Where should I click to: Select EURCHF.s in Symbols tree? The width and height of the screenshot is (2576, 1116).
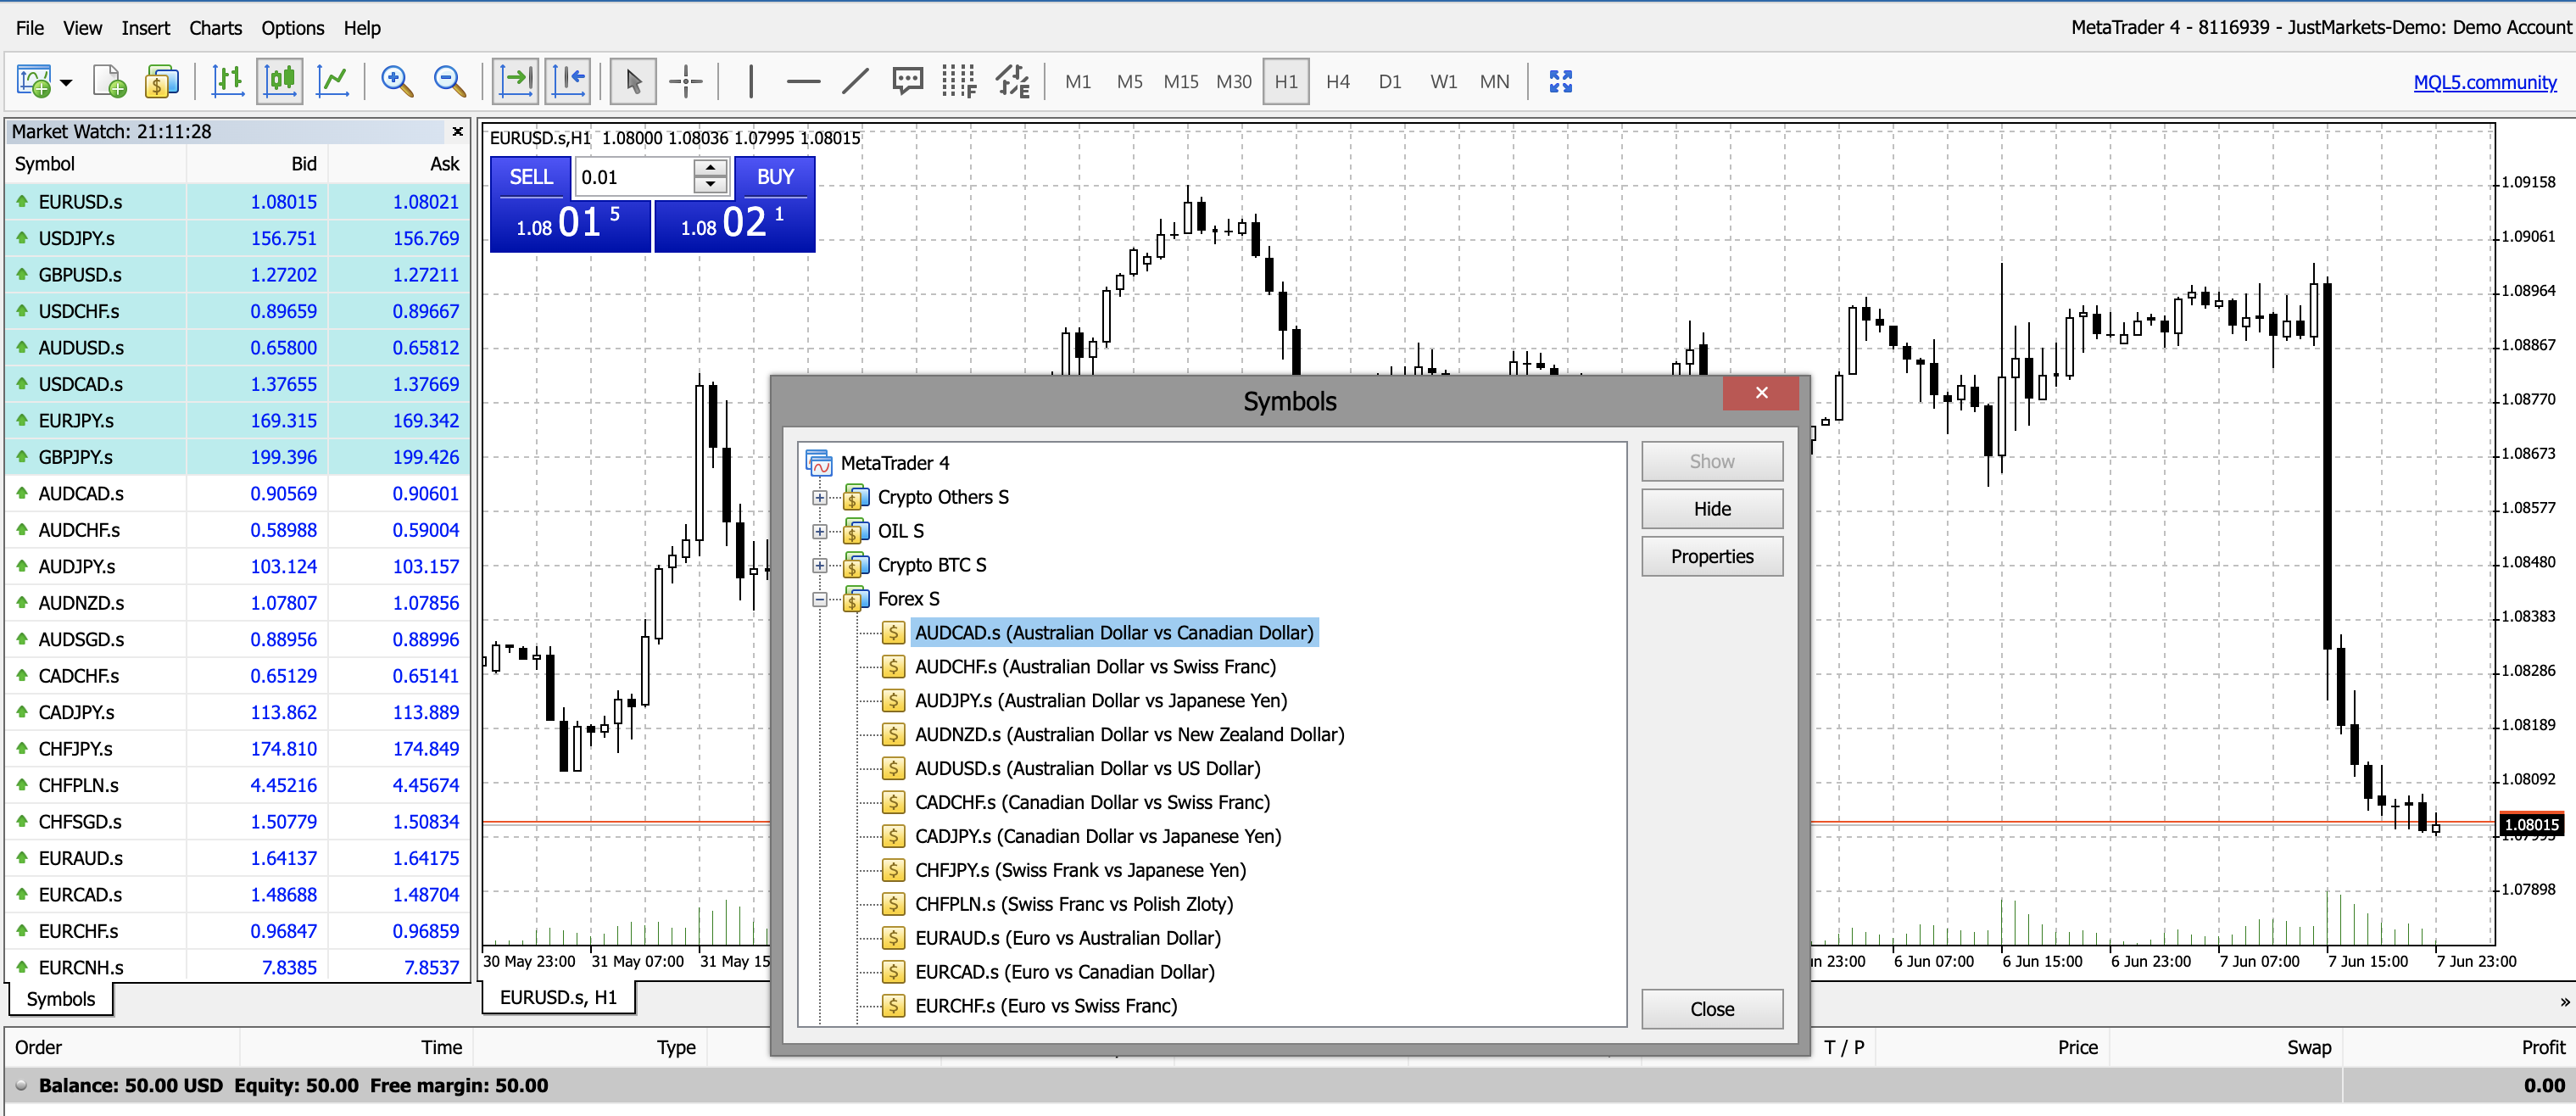point(1046,1006)
